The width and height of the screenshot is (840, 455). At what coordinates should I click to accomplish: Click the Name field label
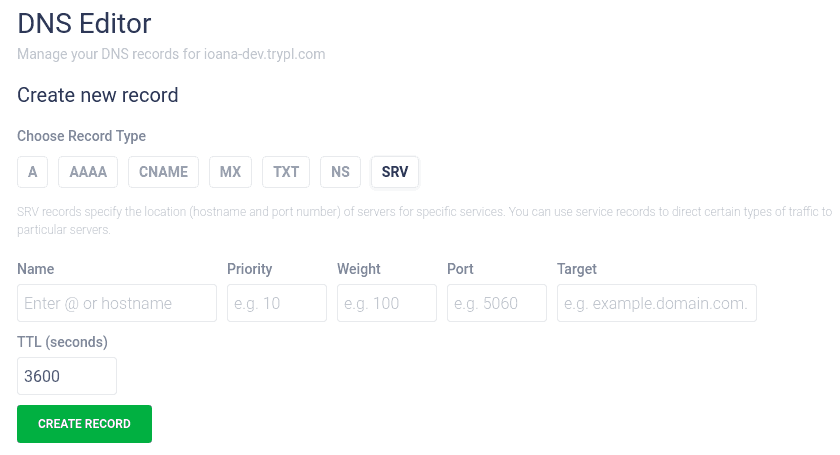pyautogui.click(x=35, y=269)
